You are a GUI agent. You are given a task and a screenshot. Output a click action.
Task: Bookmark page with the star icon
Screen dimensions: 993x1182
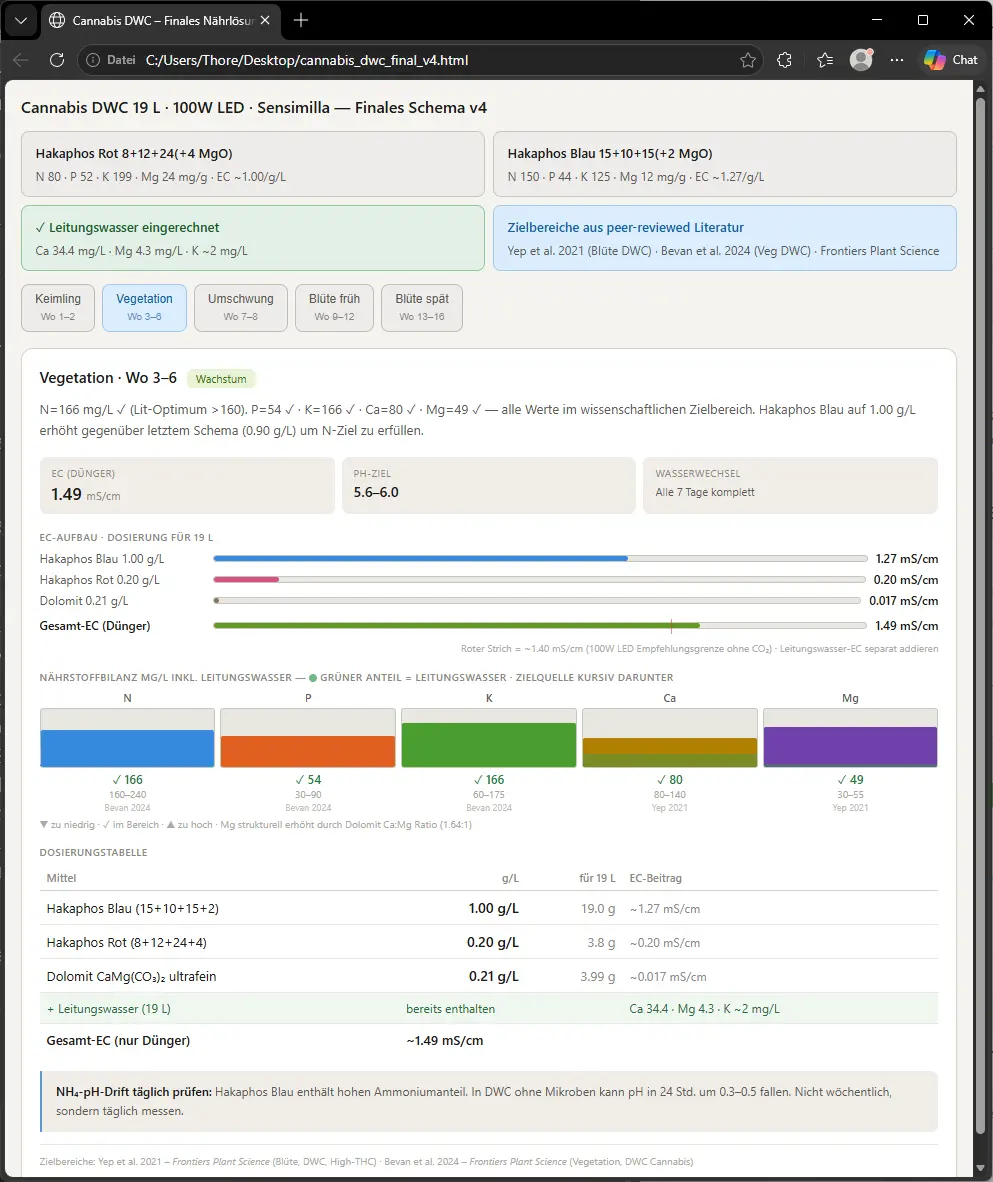(x=748, y=60)
